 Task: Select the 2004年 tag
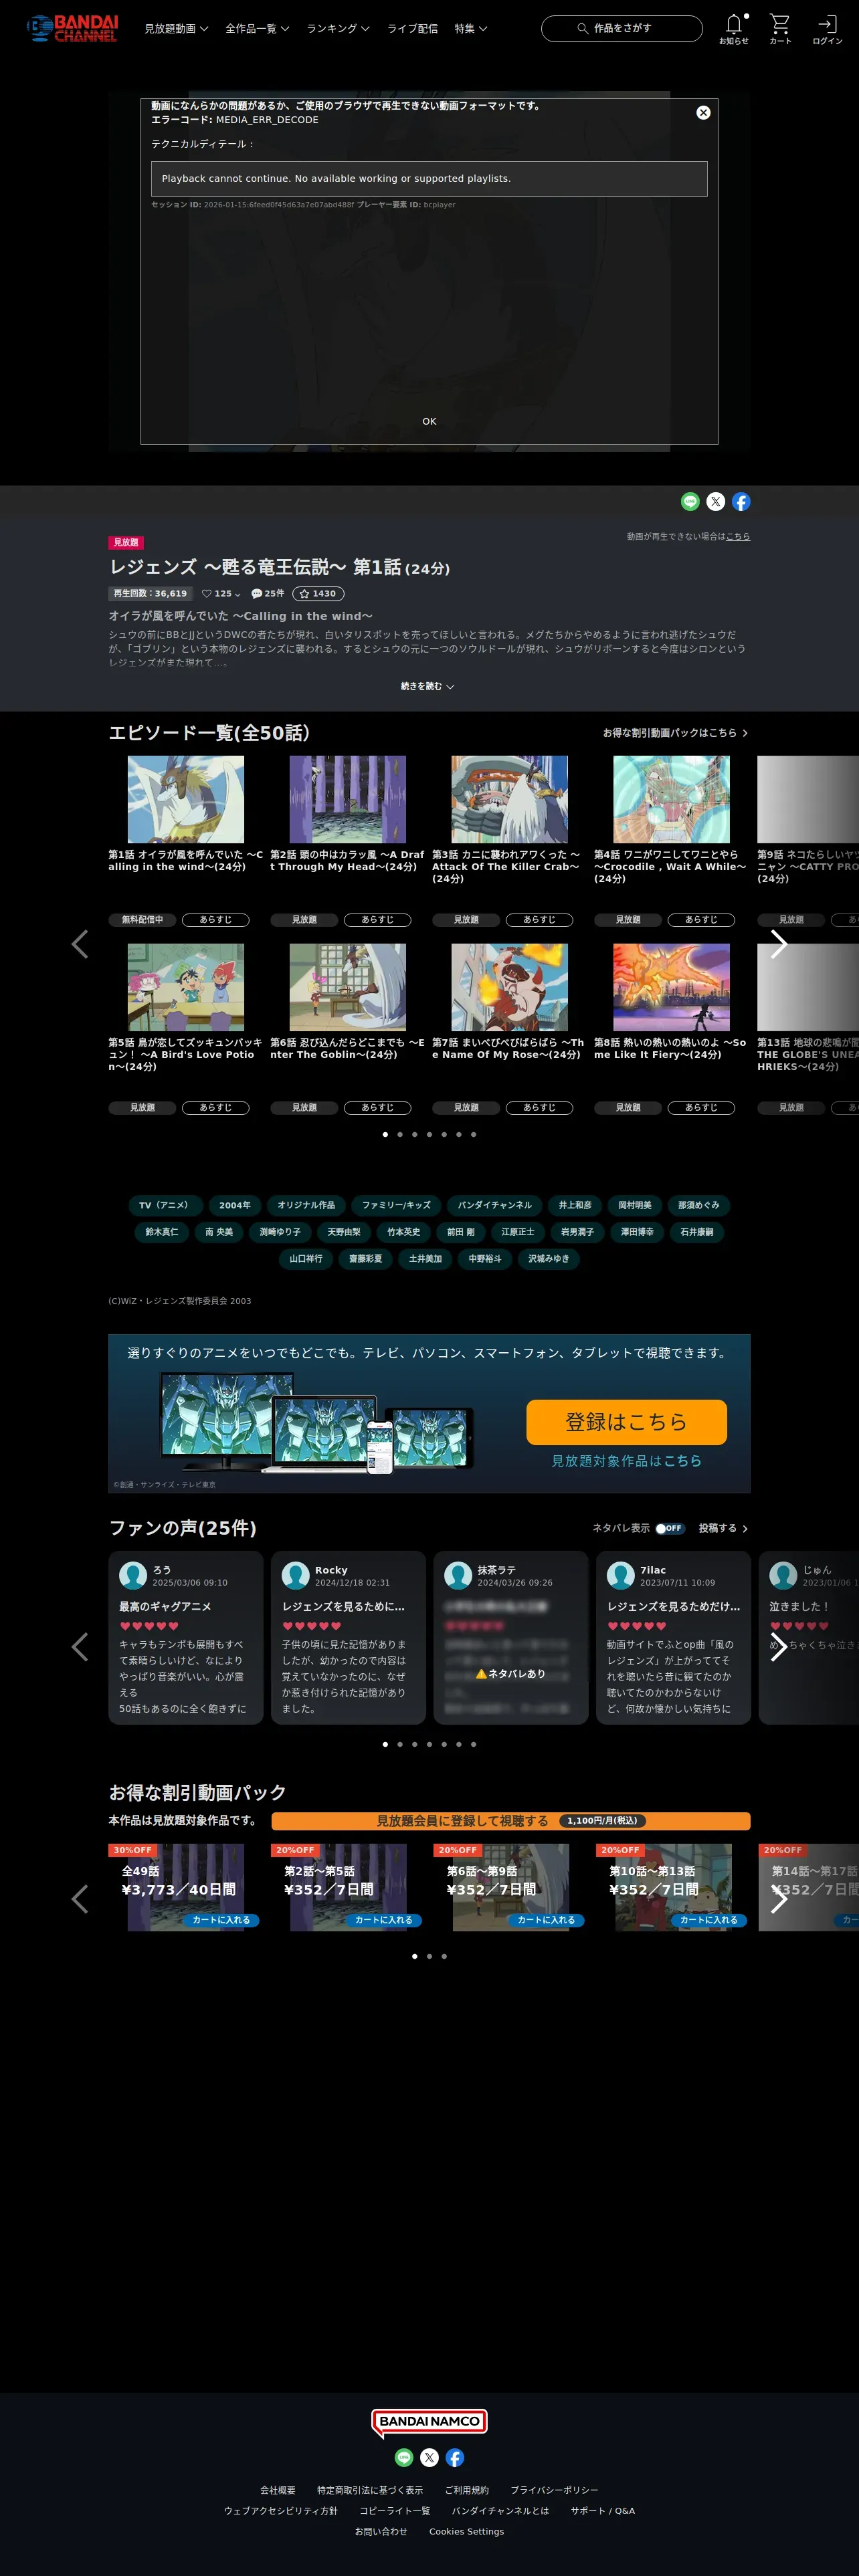click(x=235, y=1205)
